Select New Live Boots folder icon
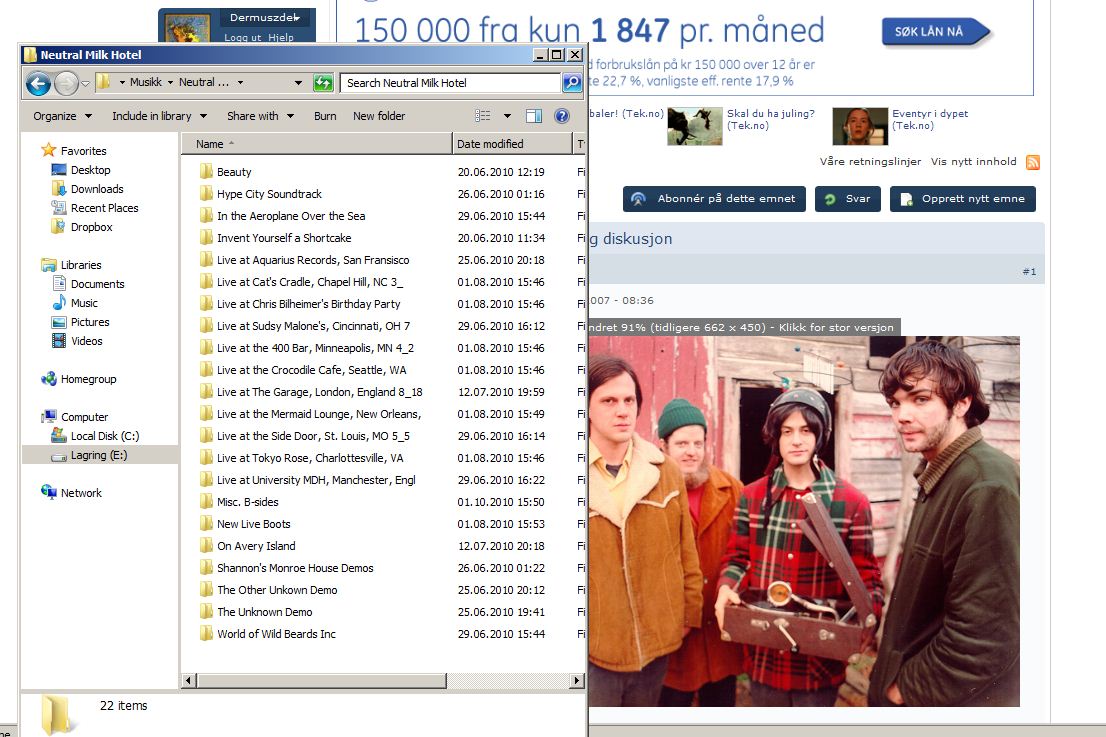Viewport: 1106px width, 737px height. pyautogui.click(x=206, y=523)
